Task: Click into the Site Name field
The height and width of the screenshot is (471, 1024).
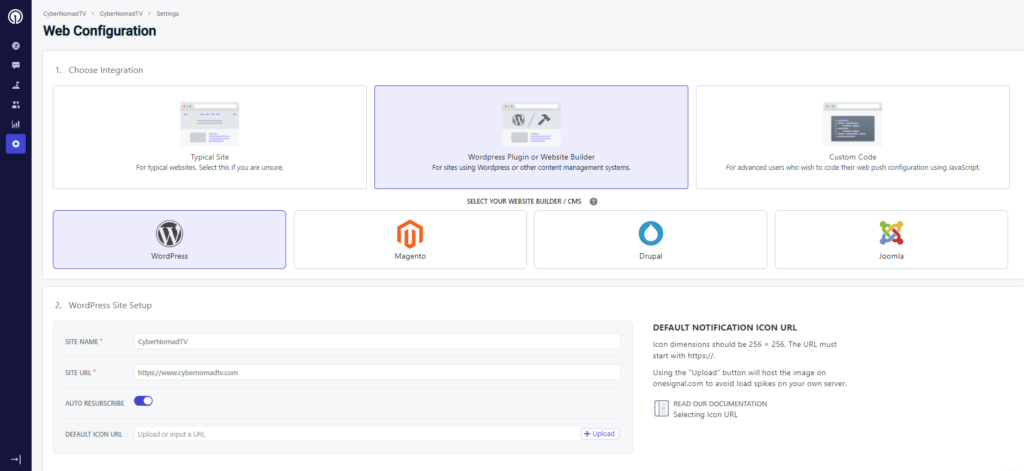Action: (378, 341)
